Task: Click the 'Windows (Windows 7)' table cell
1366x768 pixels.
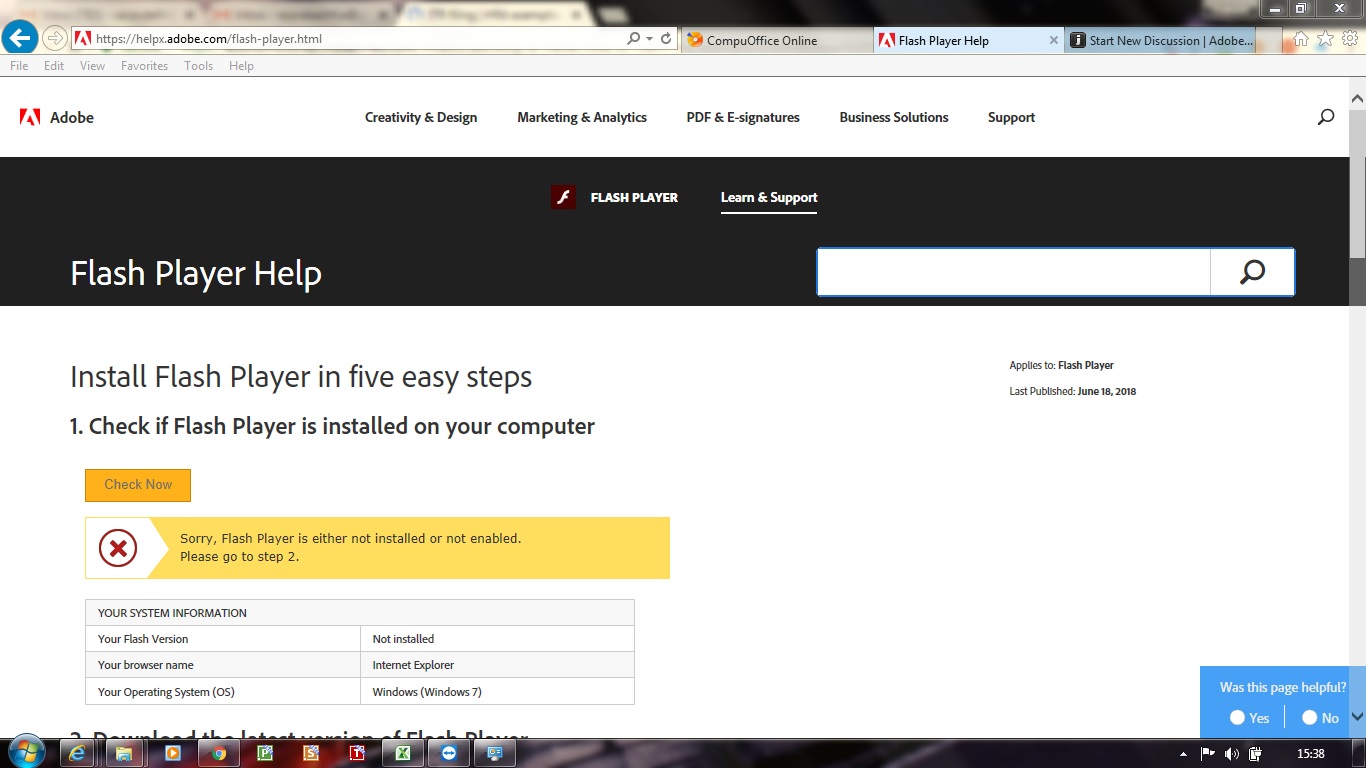Action: pos(497,691)
